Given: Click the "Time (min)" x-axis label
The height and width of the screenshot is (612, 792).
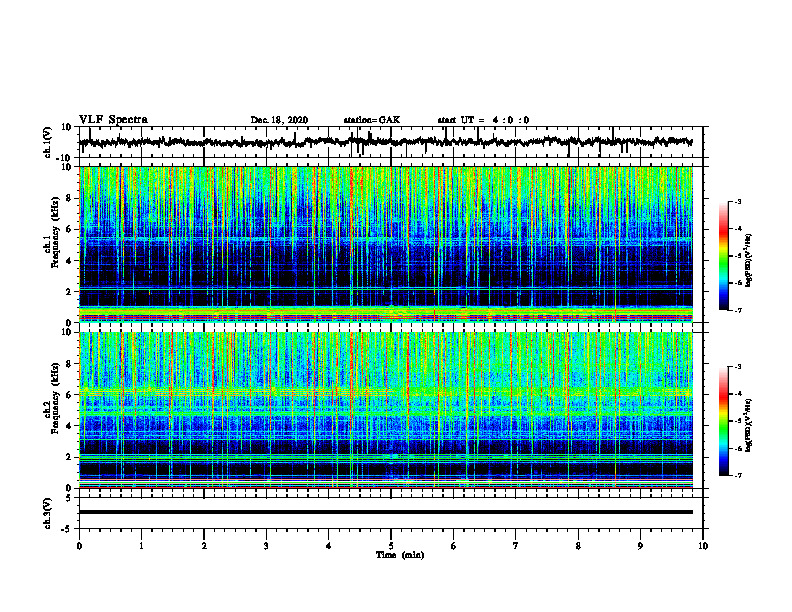Looking at the screenshot, I should [400, 555].
